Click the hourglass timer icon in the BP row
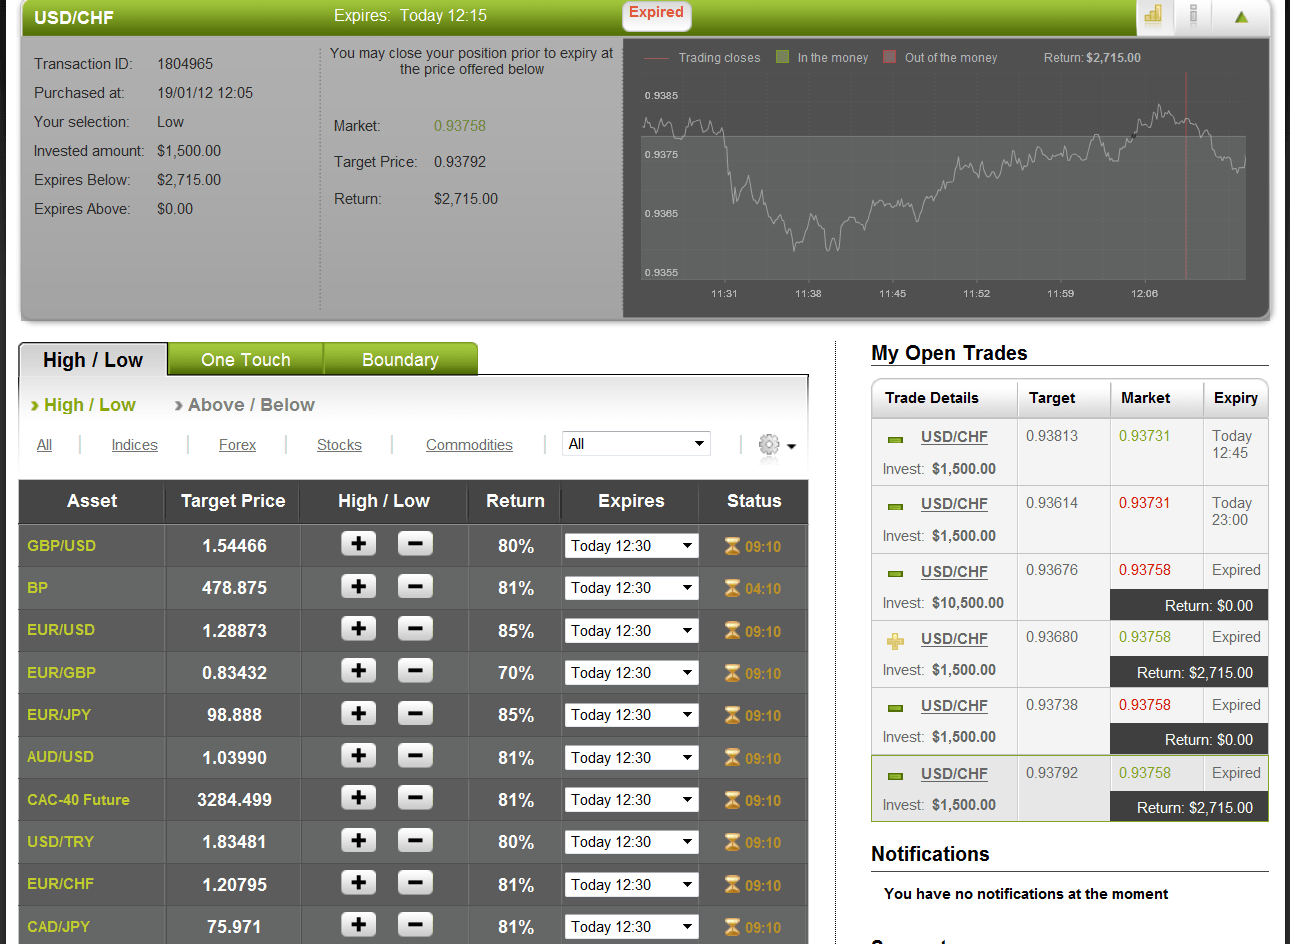Viewport: 1290px width, 944px height. [x=733, y=588]
